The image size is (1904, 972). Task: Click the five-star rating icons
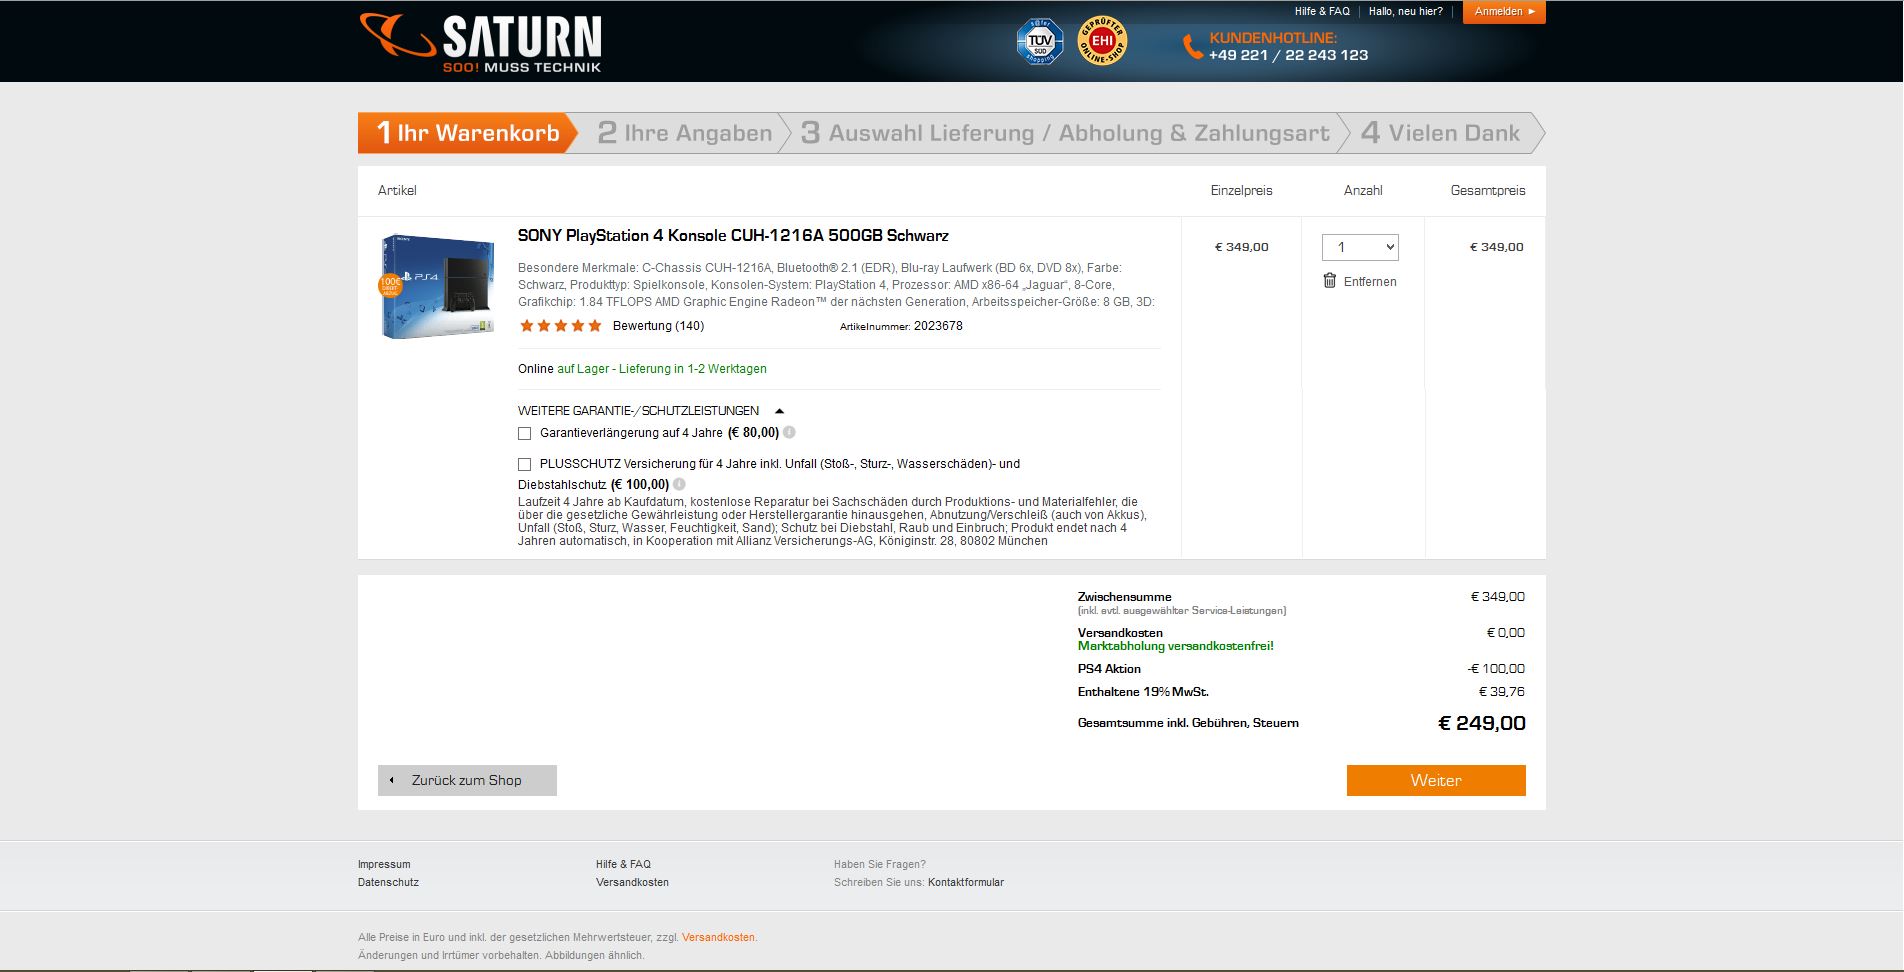561,326
